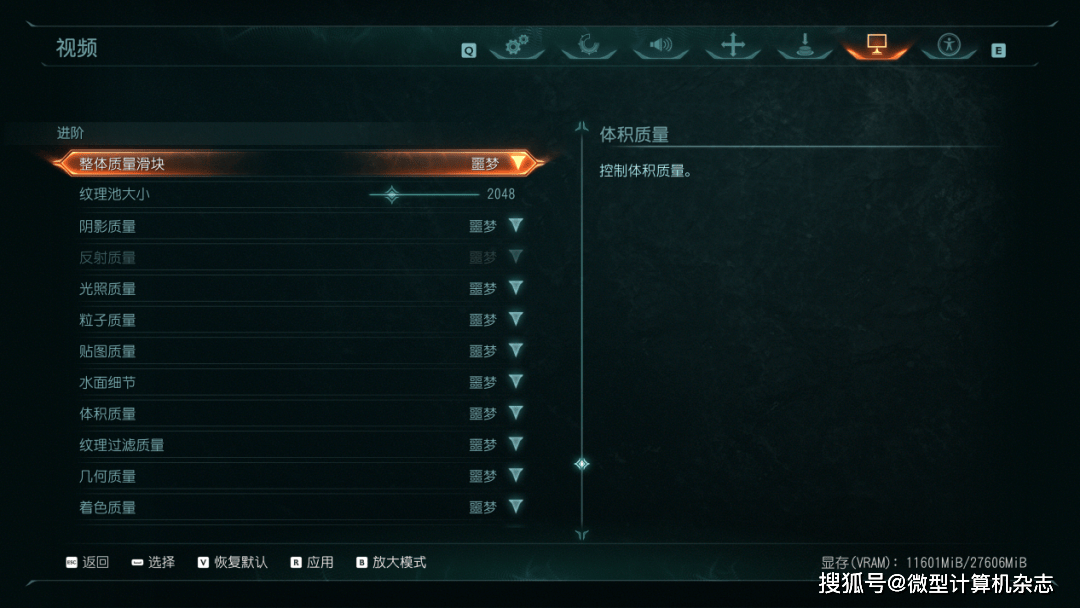1080x608 pixels.
Task: Open the gears settings tab icon
Action: 517,45
